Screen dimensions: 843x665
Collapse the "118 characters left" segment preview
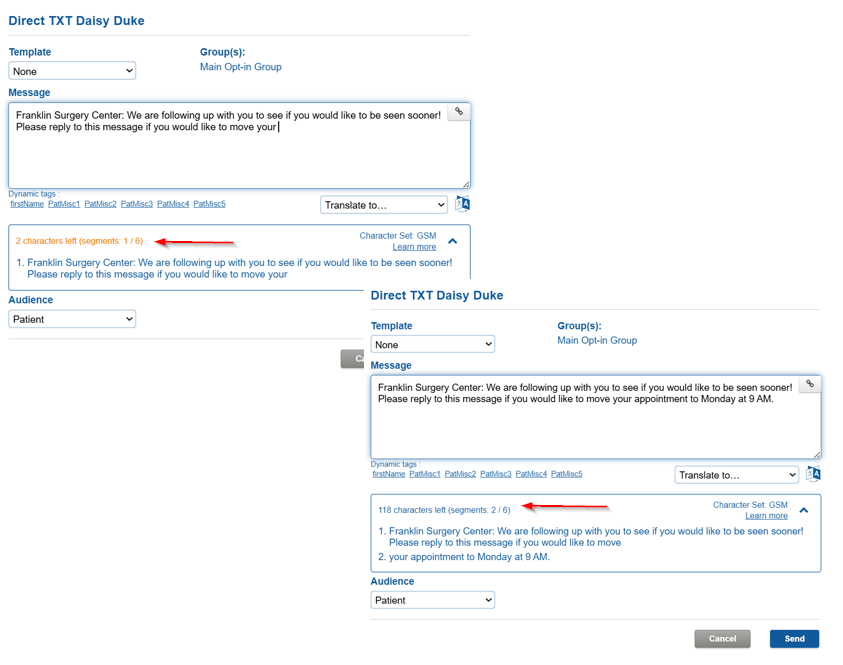point(803,510)
